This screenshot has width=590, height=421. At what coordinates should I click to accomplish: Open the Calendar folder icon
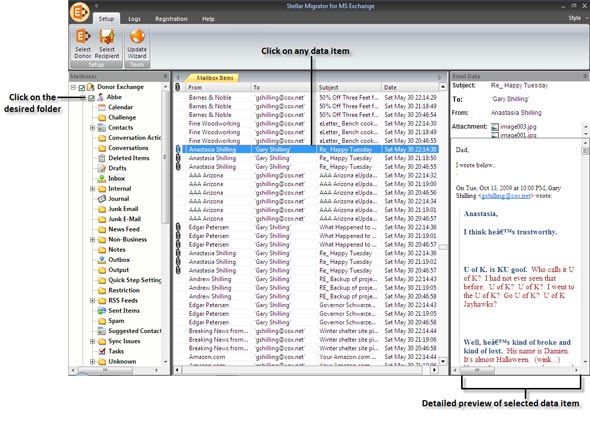[102, 107]
